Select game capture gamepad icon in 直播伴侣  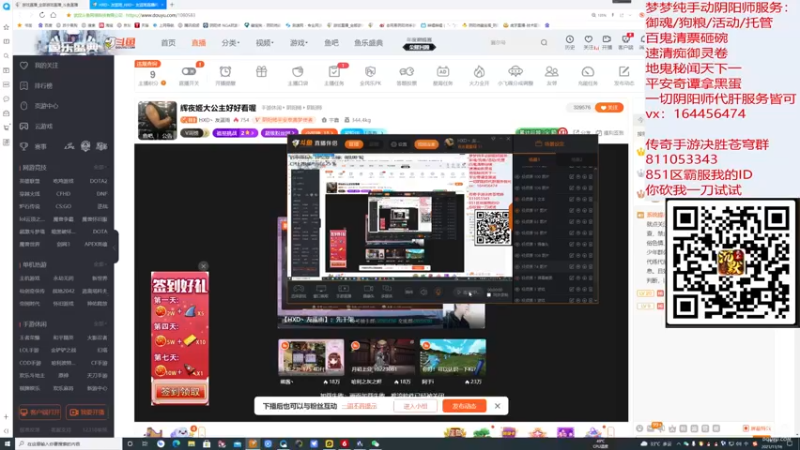pos(298,291)
